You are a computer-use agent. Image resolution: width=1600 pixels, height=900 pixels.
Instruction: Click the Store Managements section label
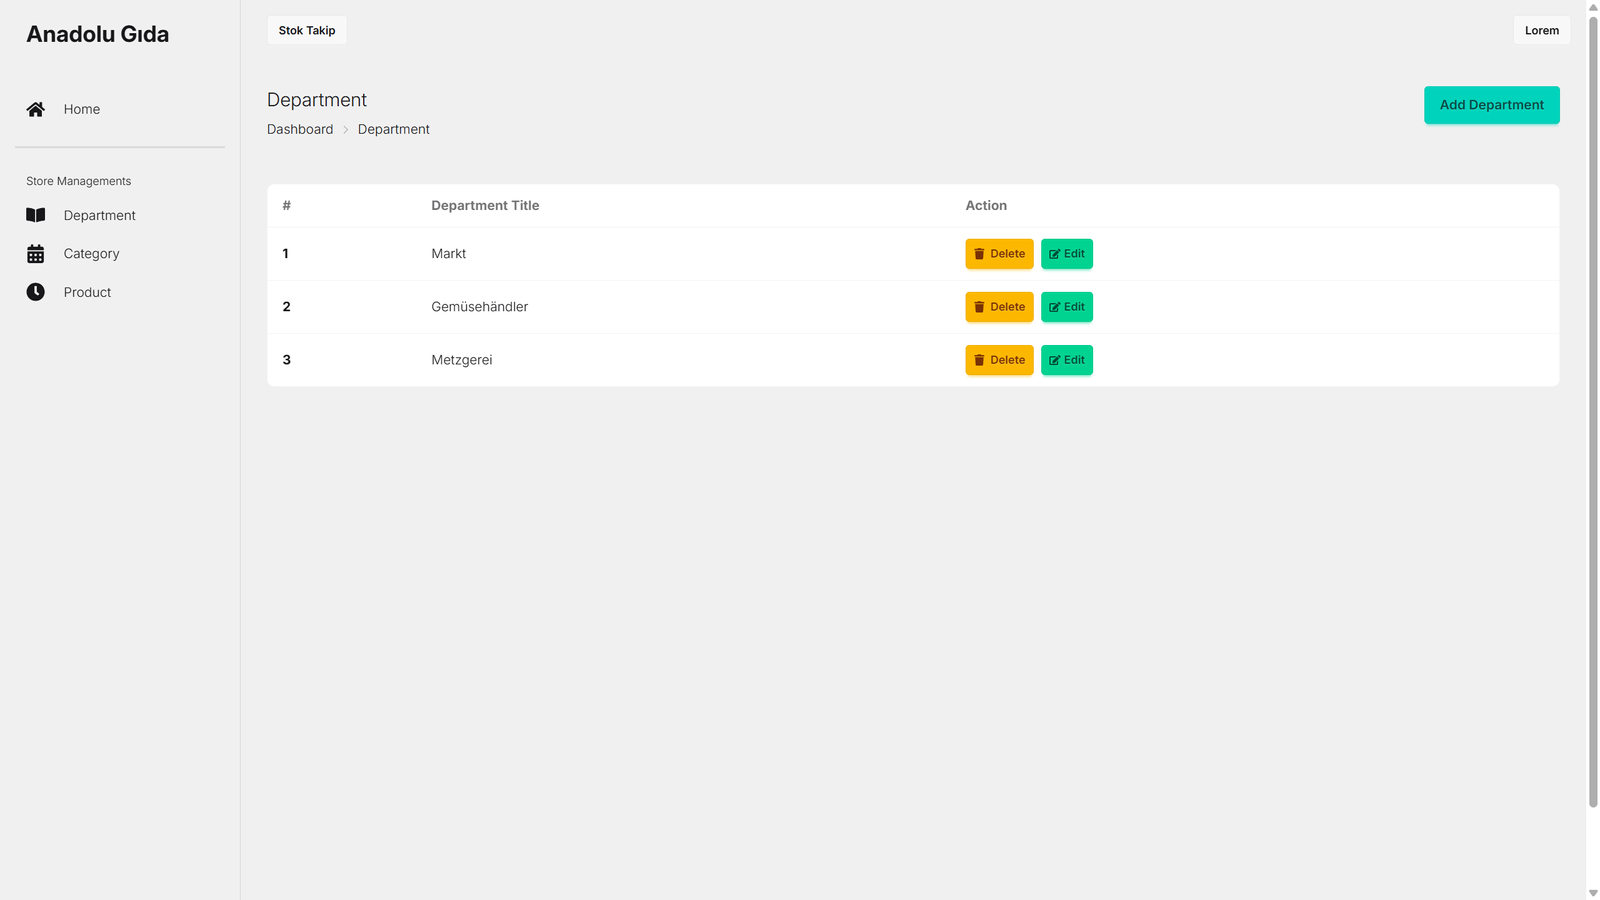pos(79,181)
